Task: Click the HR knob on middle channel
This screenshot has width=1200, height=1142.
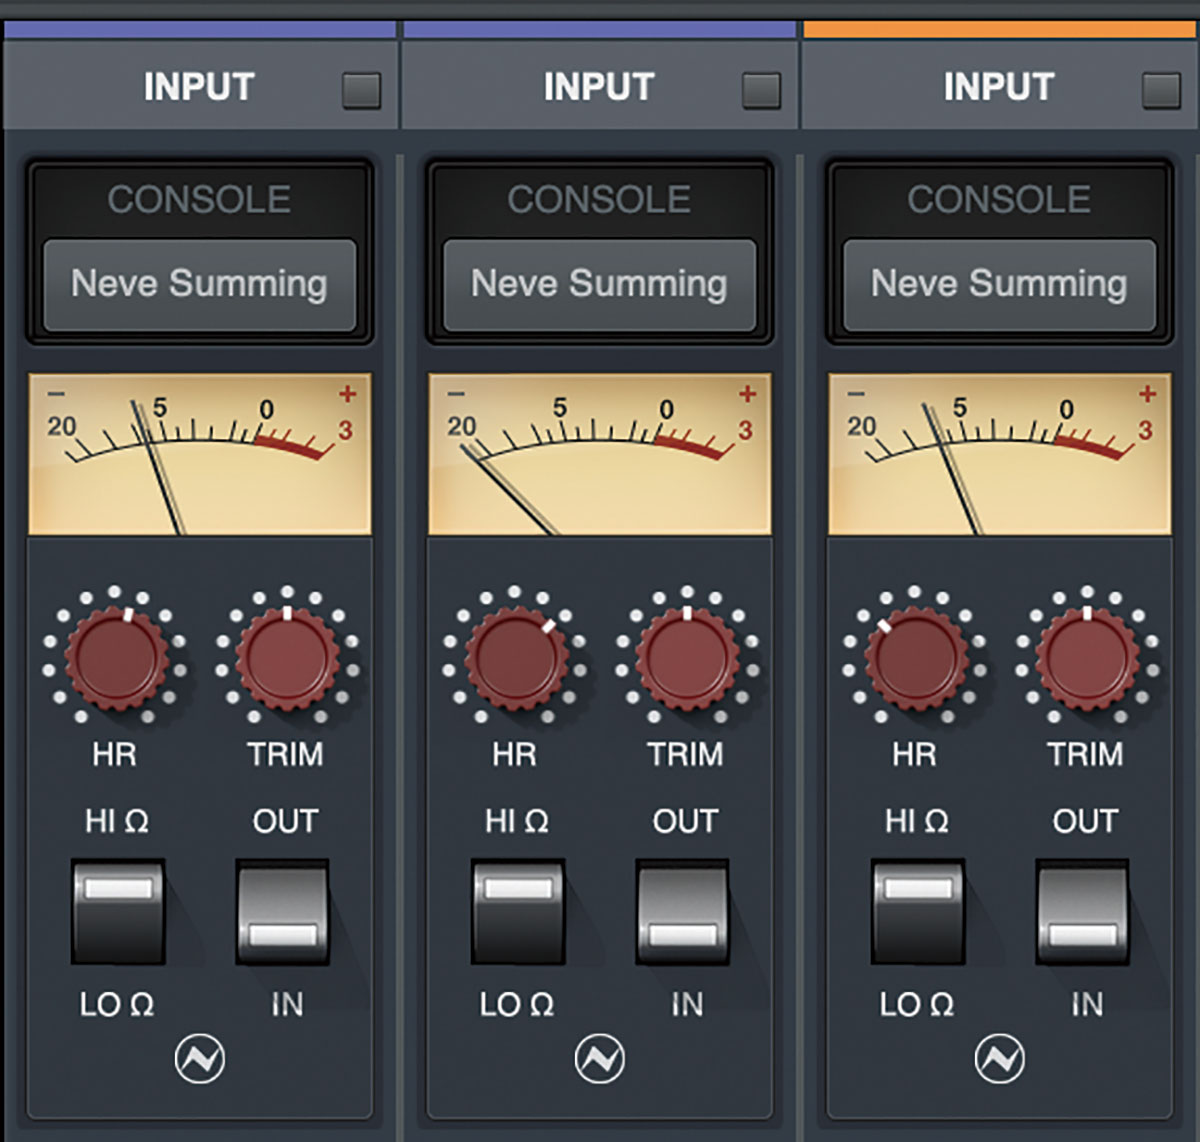Action: click(x=516, y=657)
